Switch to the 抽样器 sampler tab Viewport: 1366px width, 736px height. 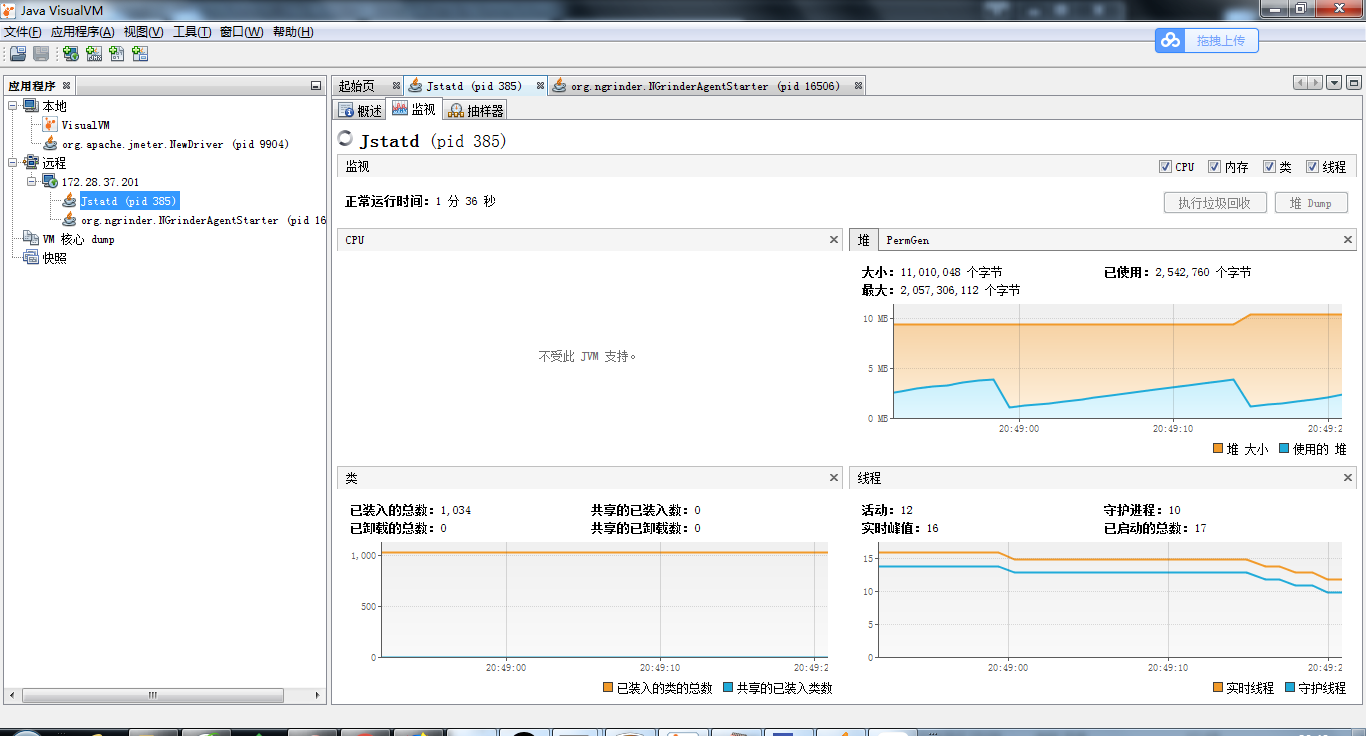[476, 110]
